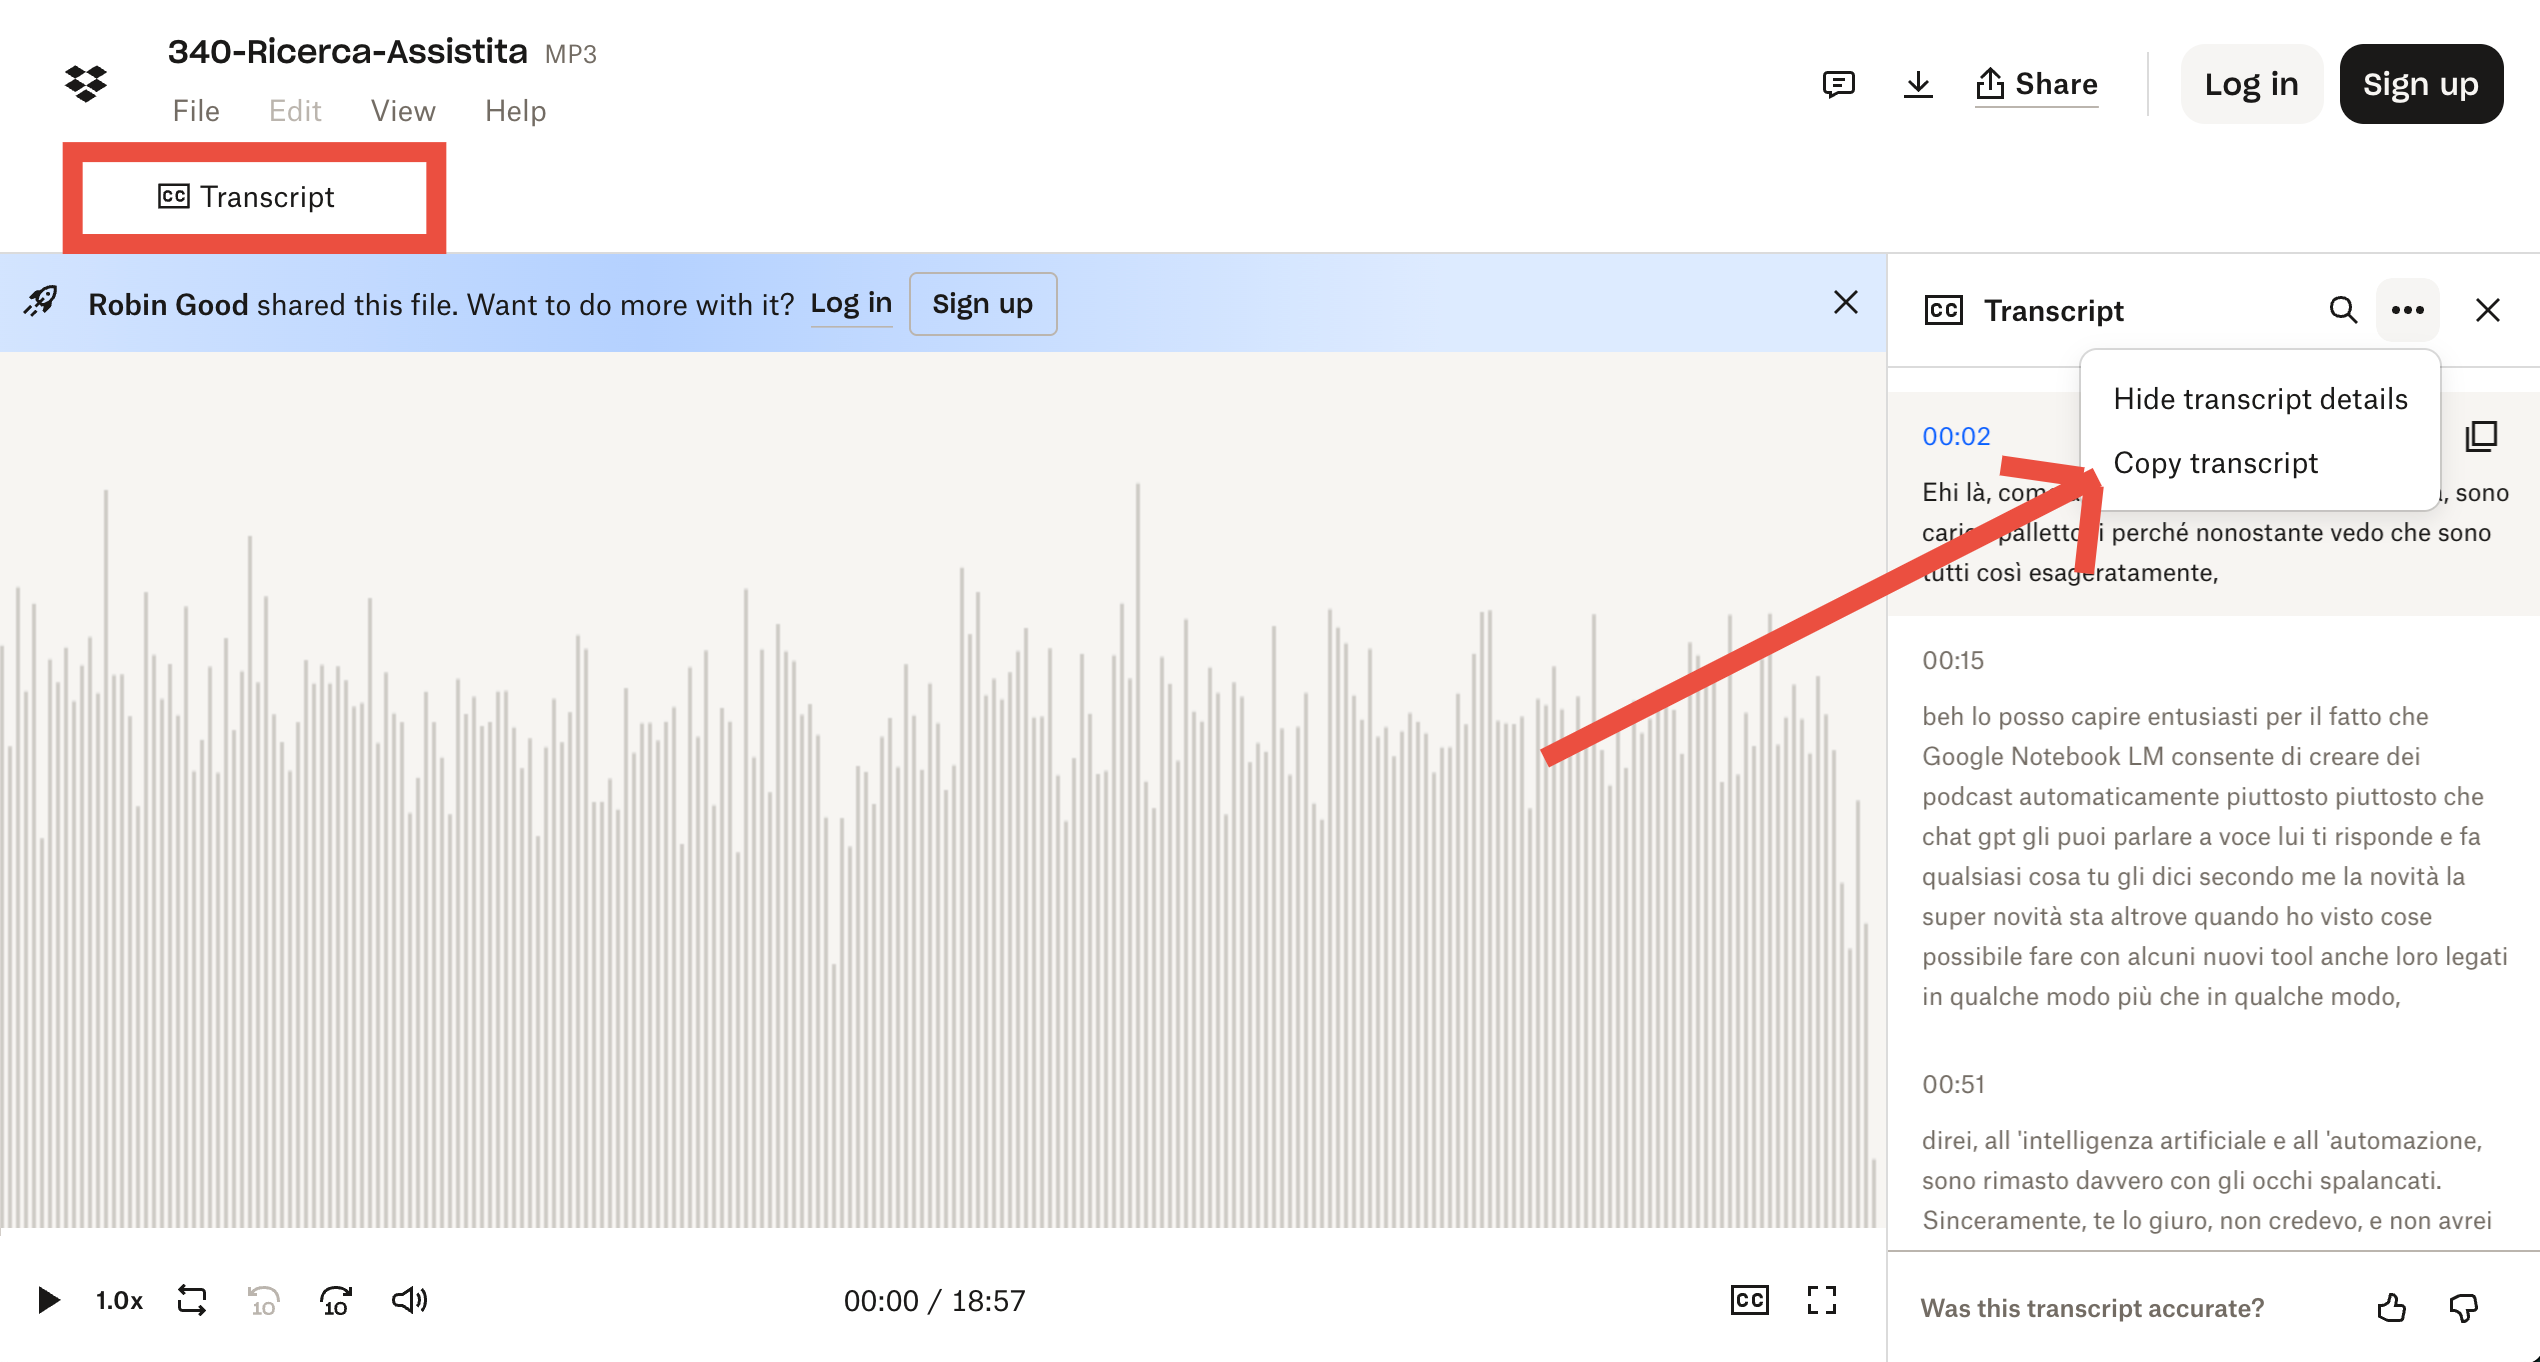Rate transcript with thumbs down icon
Image resolution: width=2540 pixels, height=1362 pixels.
(2463, 1307)
